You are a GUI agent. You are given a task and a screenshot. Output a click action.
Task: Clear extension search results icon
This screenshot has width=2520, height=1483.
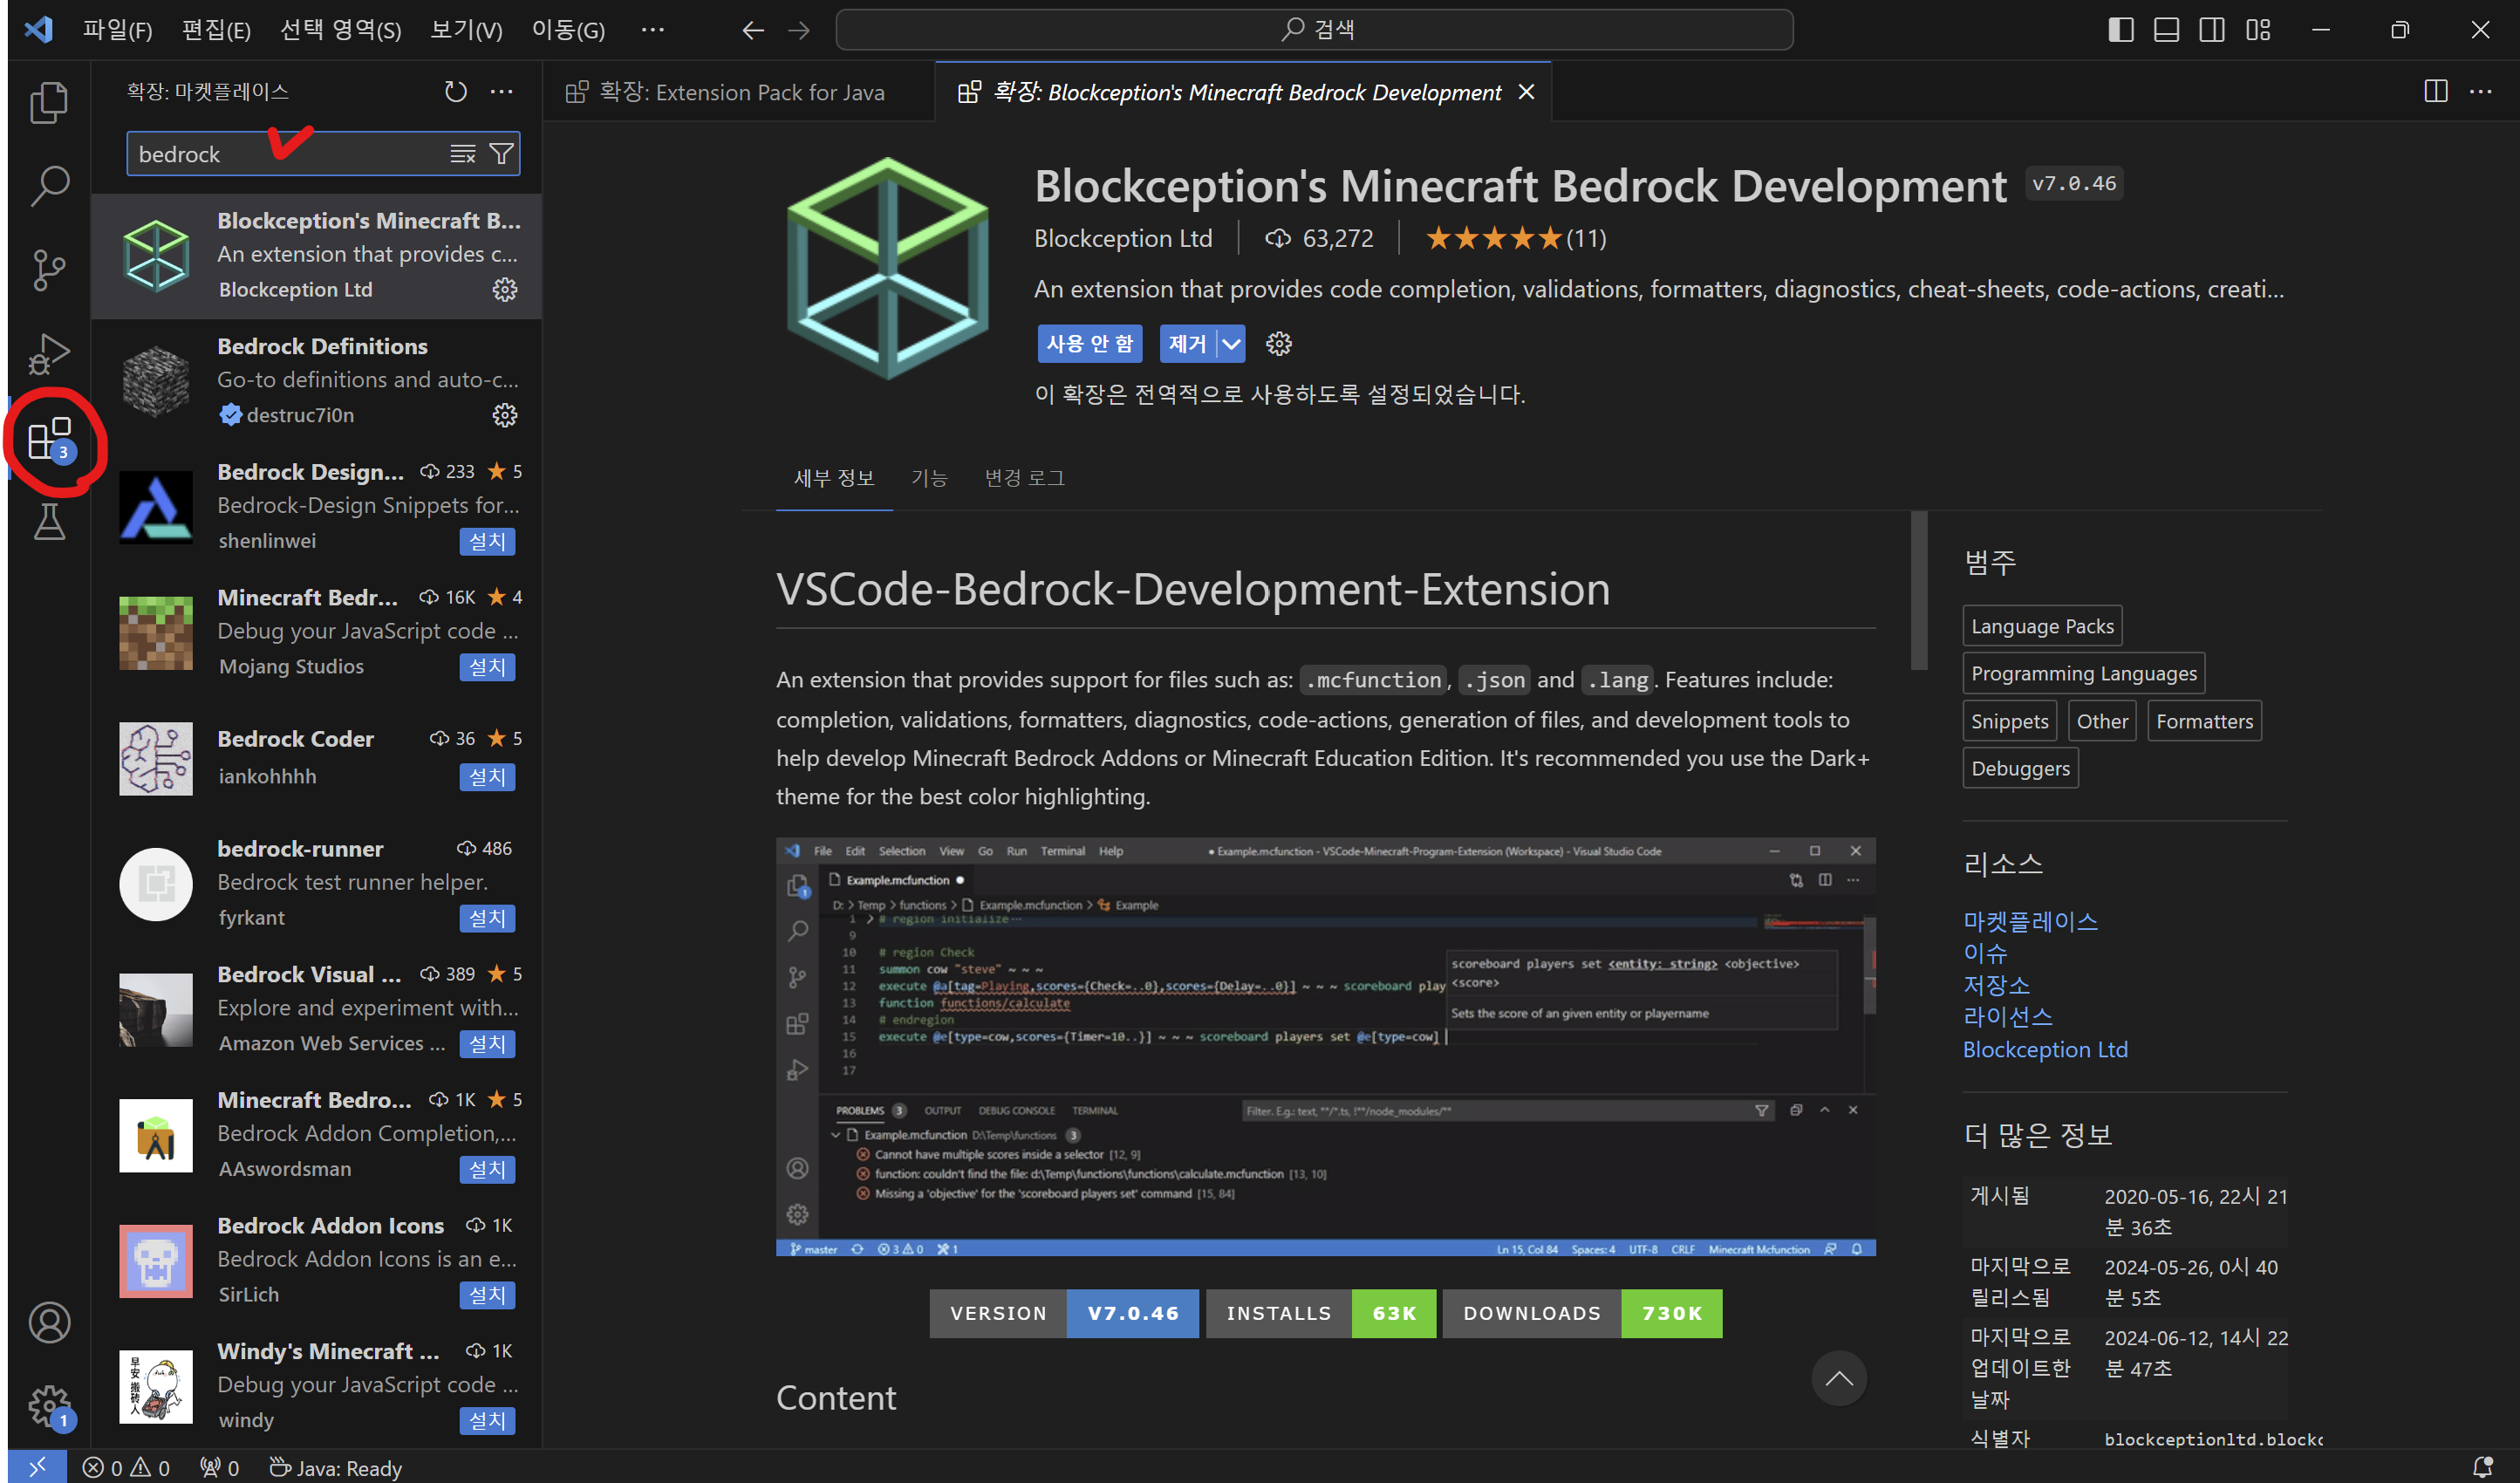click(462, 154)
